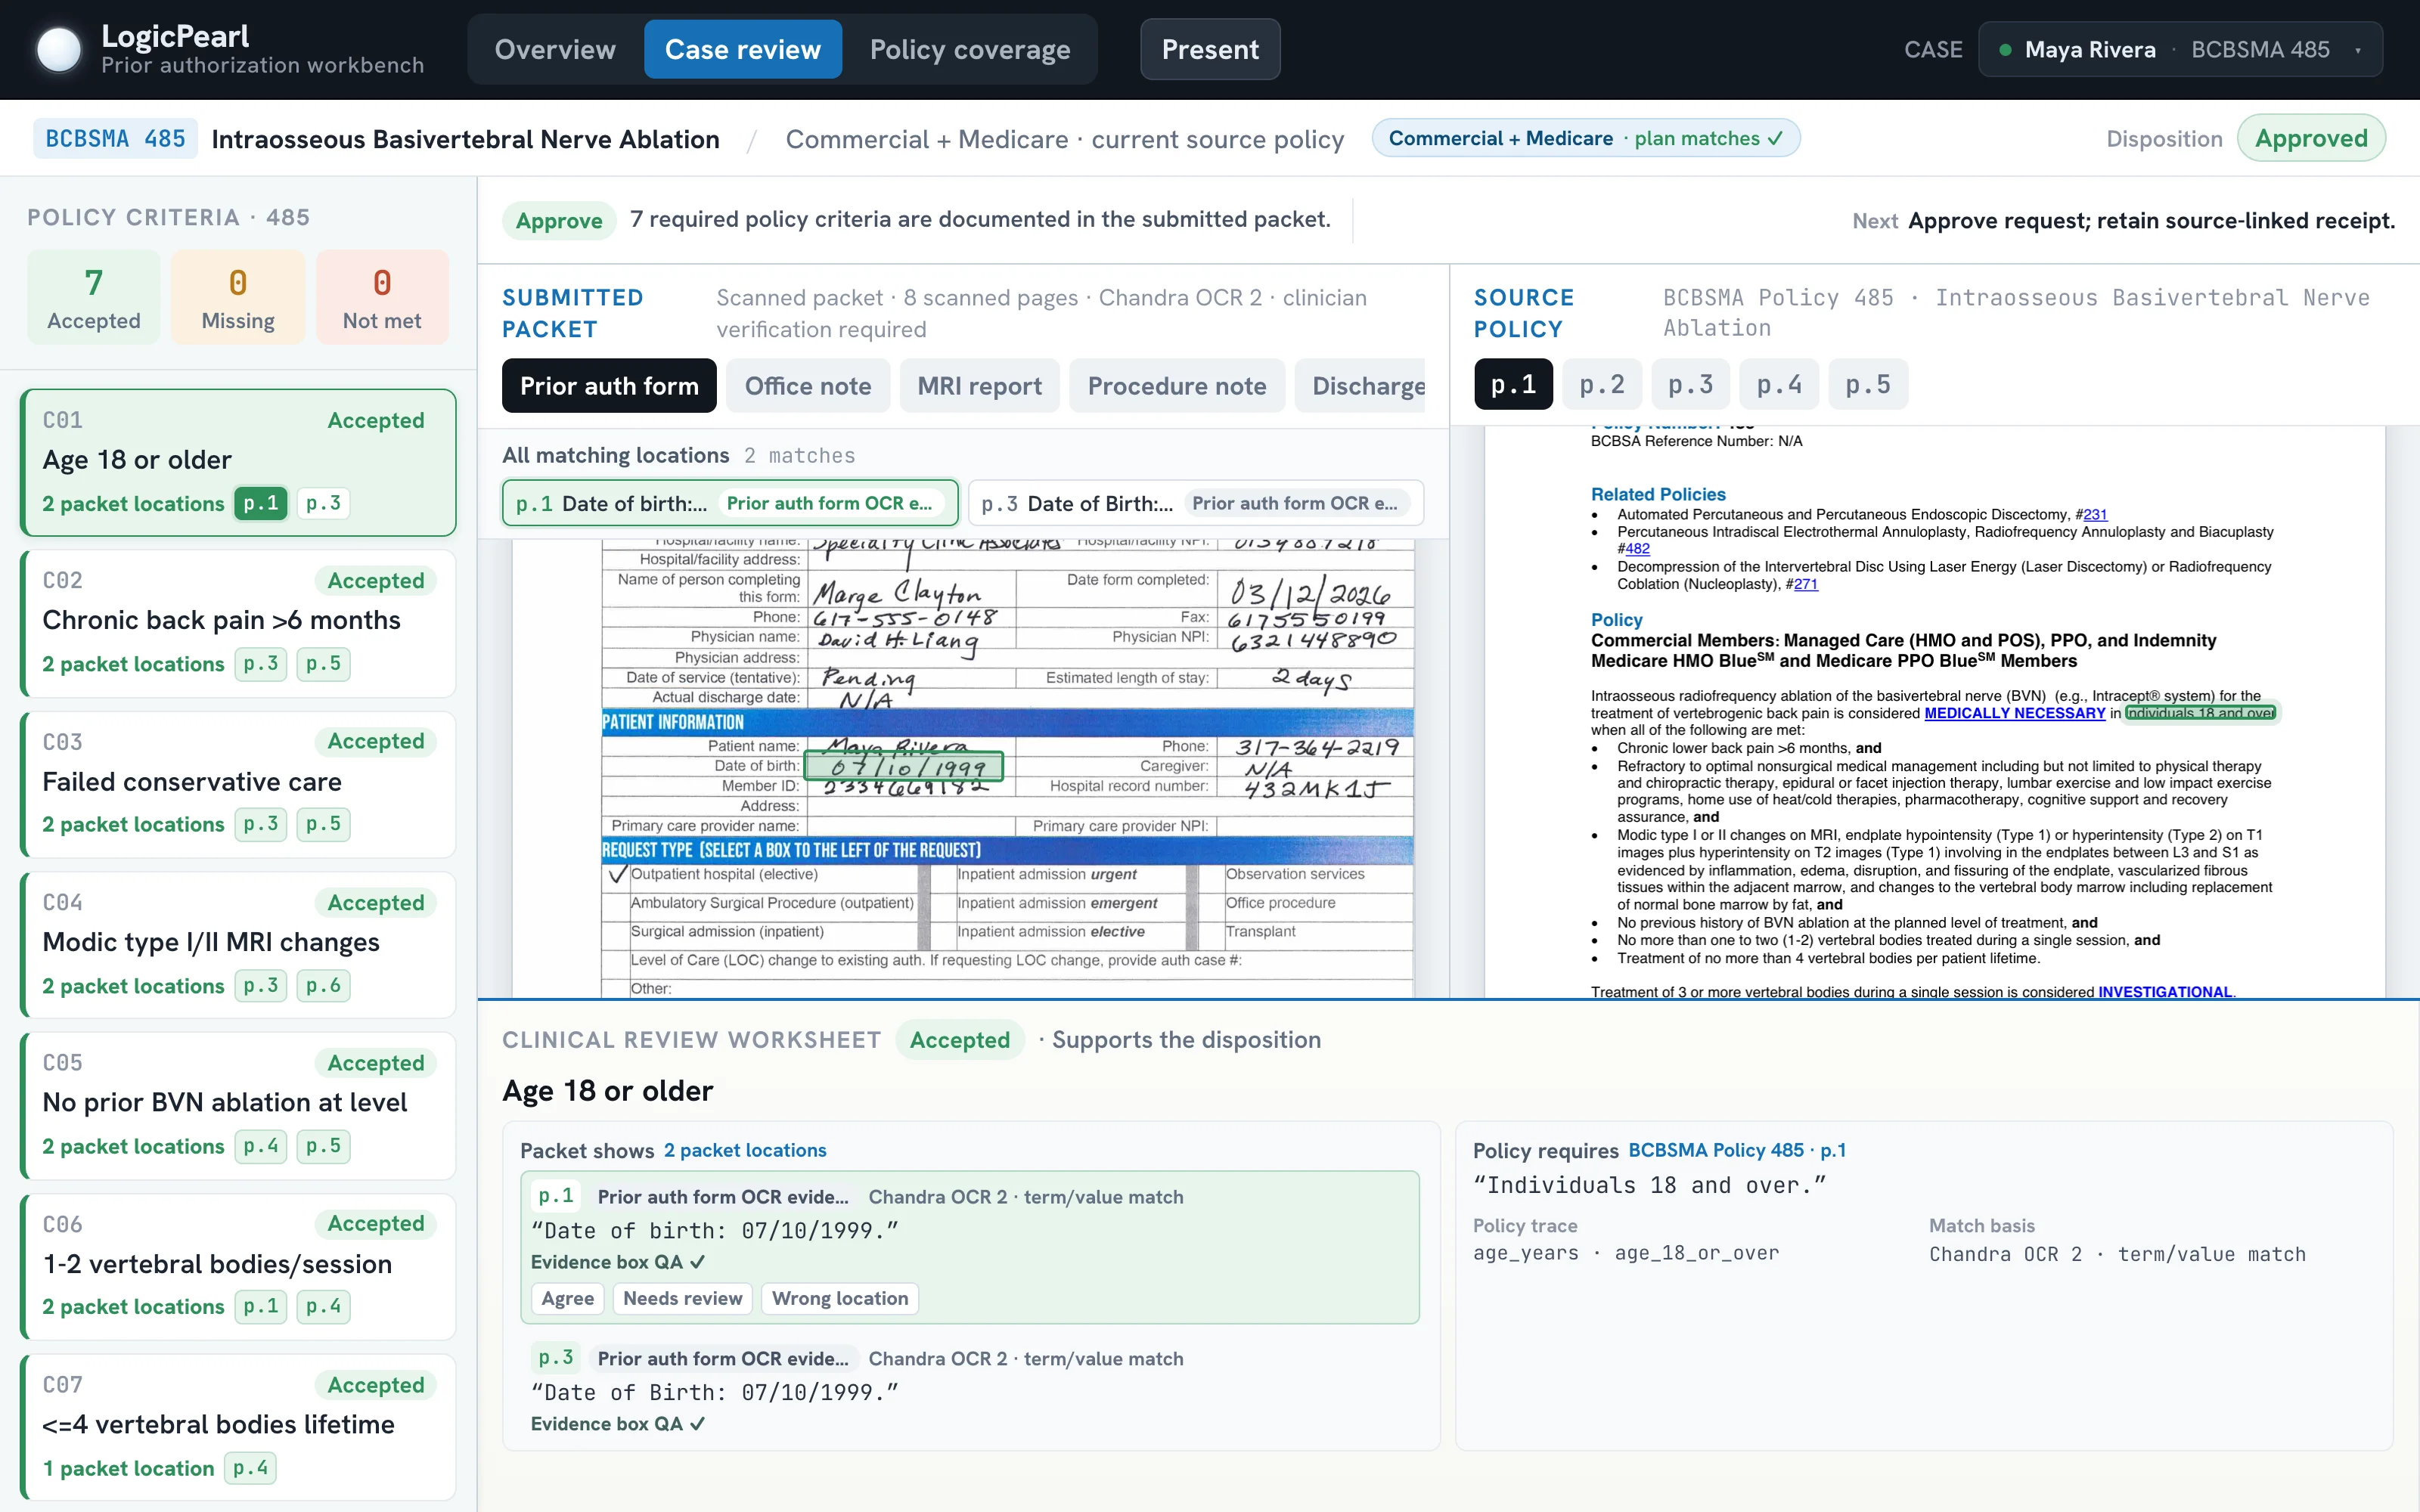2420x1512 pixels.
Task: Go to source policy page p.4
Action: tap(1779, 385)
